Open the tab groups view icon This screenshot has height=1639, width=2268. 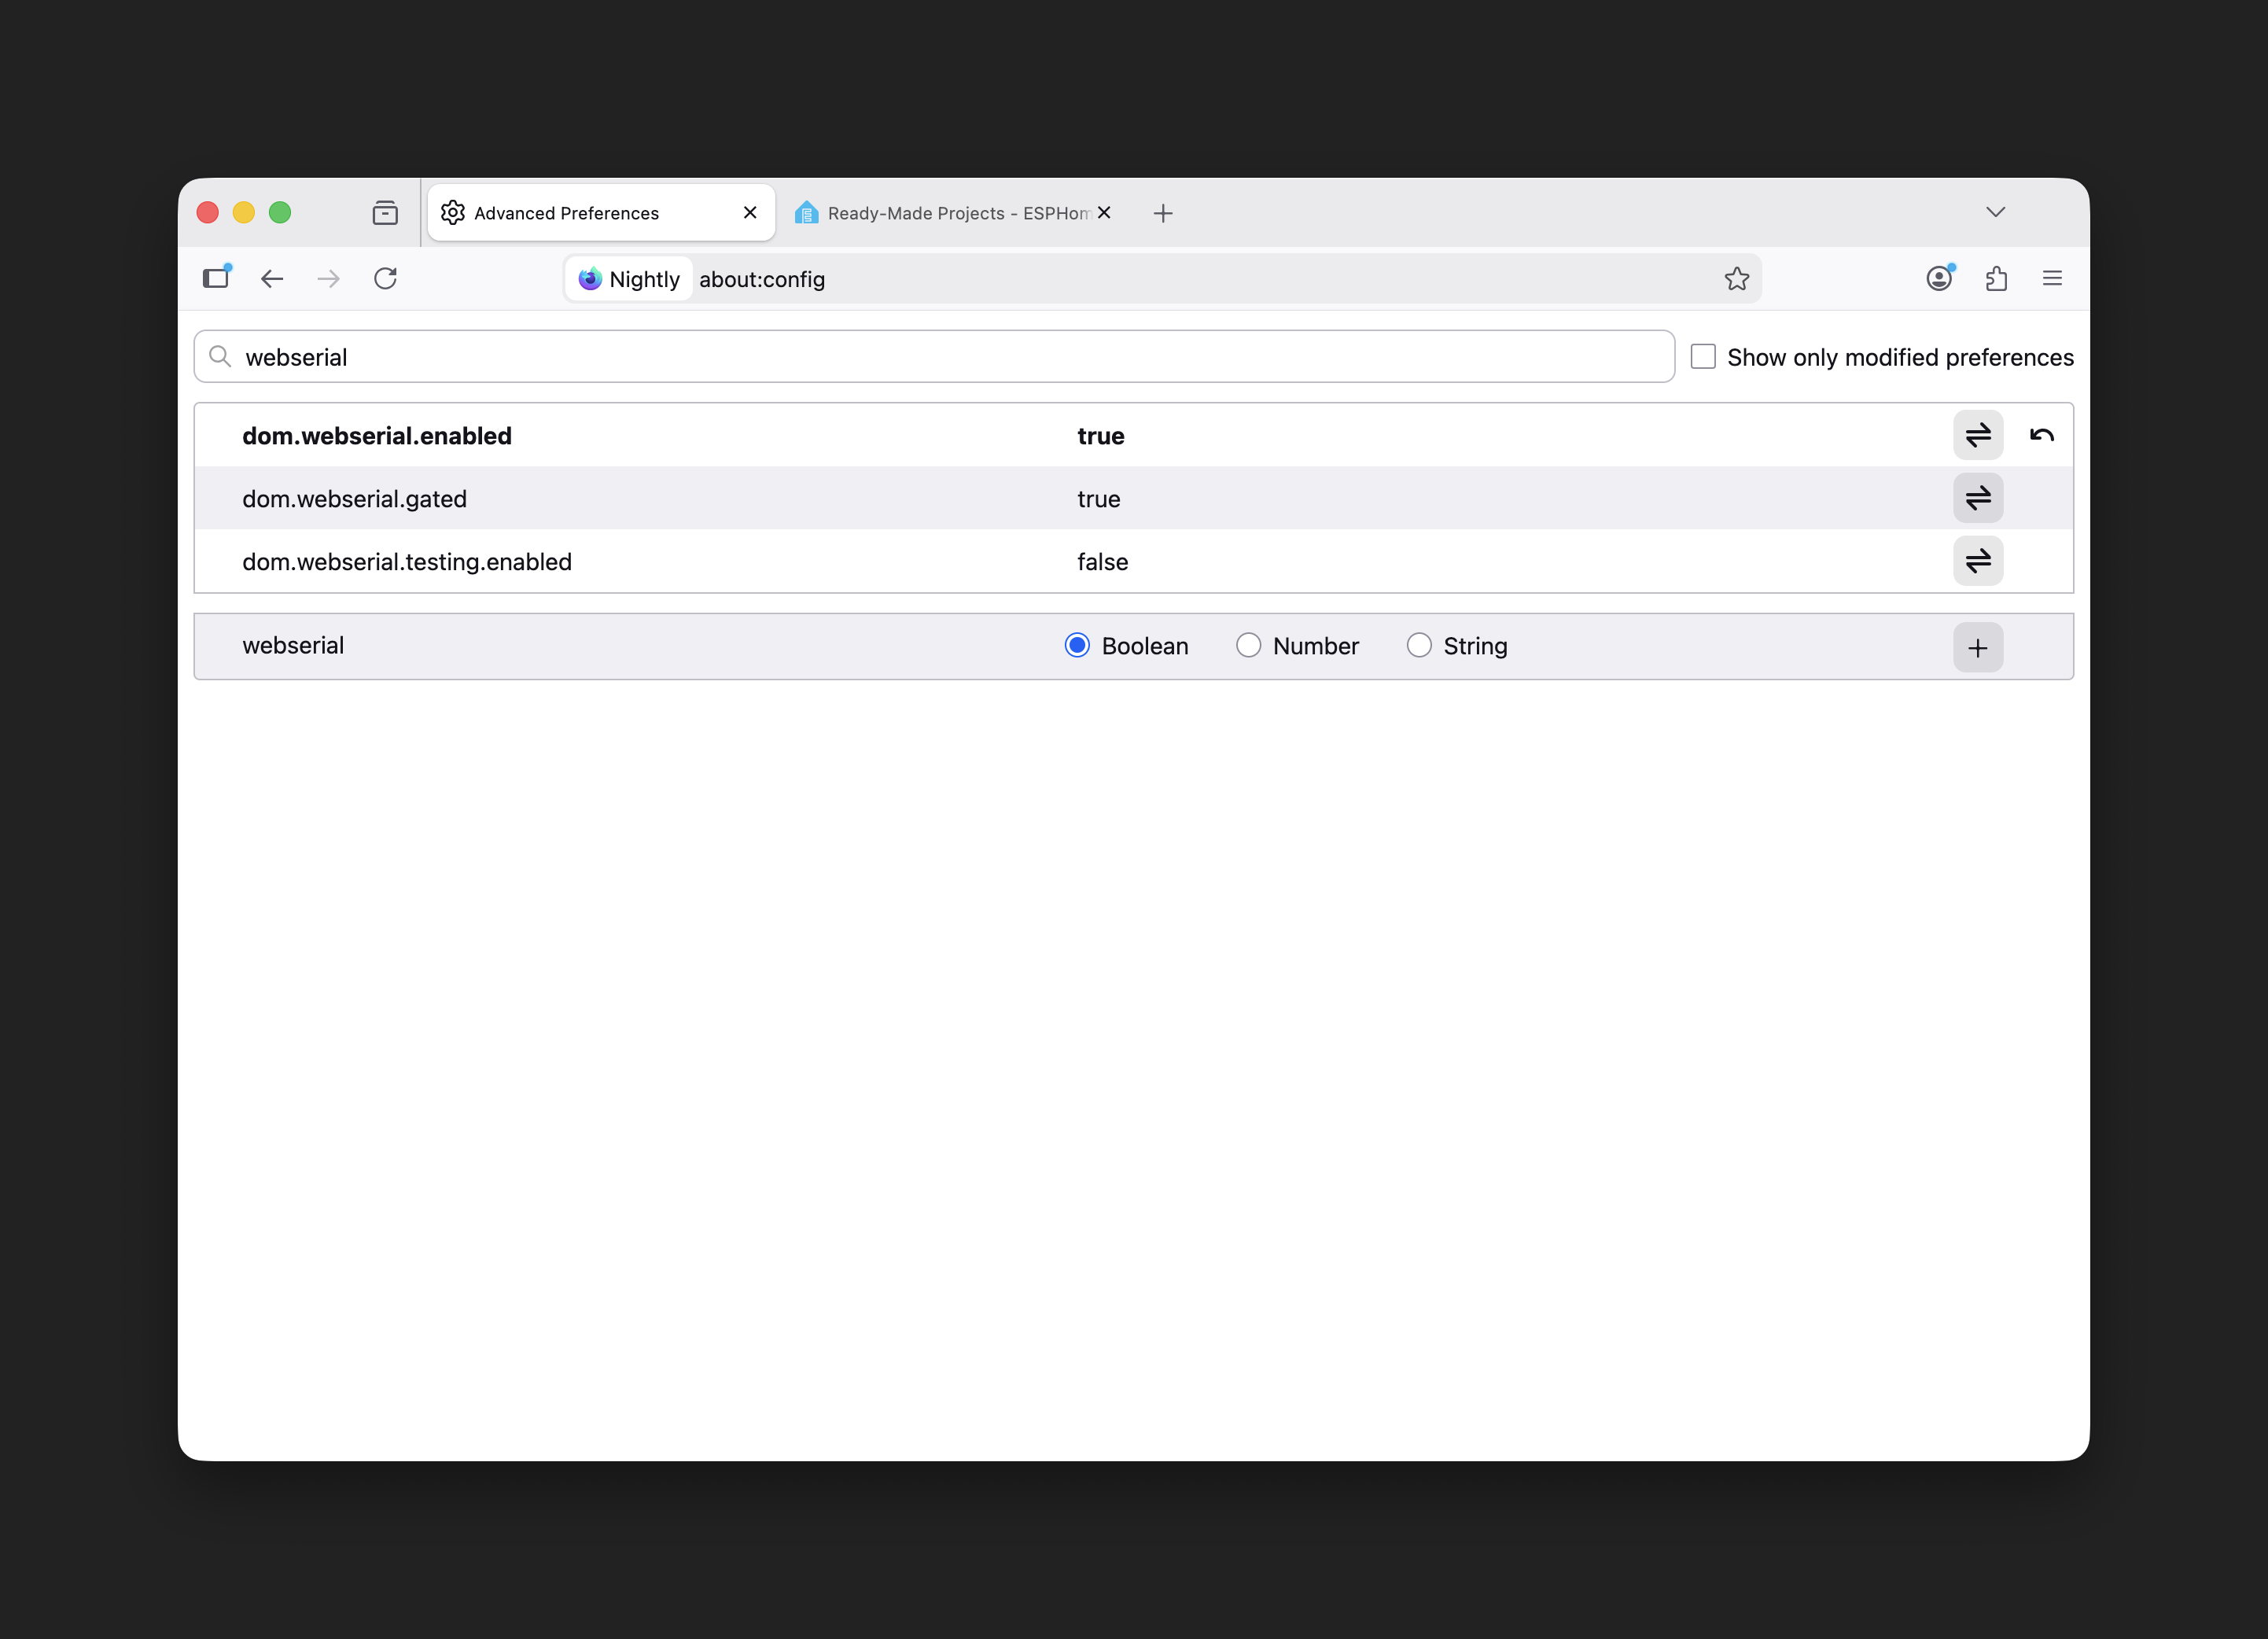pyautogui.click(x=385, y=213)
